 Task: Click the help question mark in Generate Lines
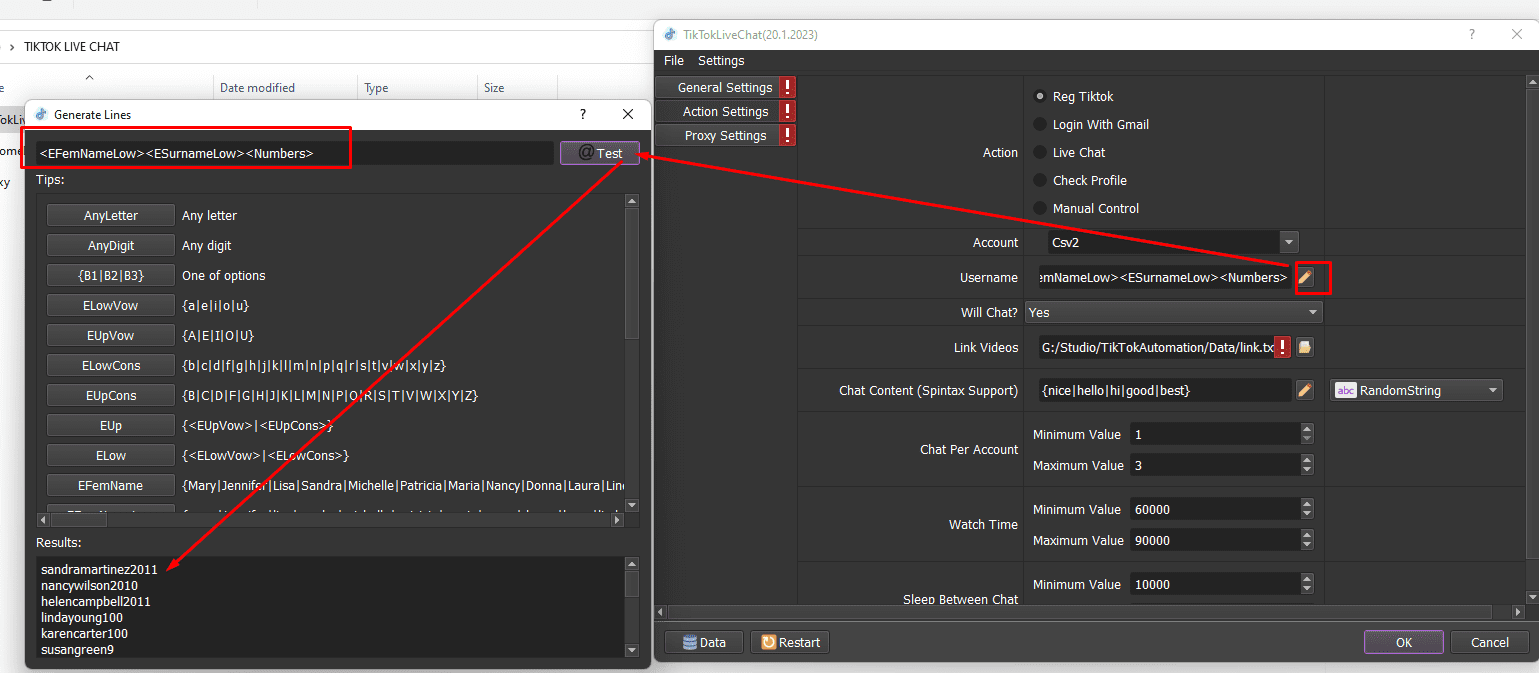pos(583,115)
